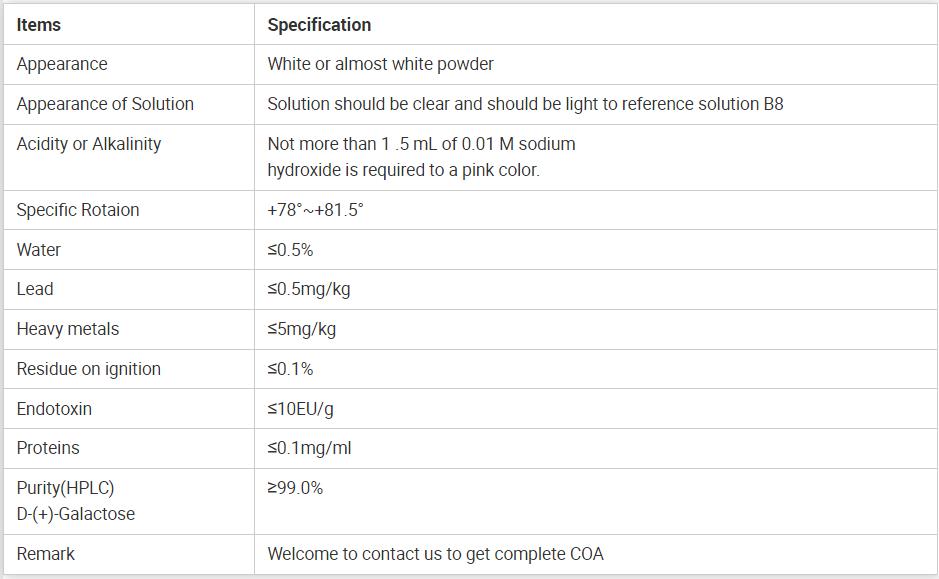Click the ≤0.5mg/kg lead value
Screen dimensions: 939x579
coord(308,289)
